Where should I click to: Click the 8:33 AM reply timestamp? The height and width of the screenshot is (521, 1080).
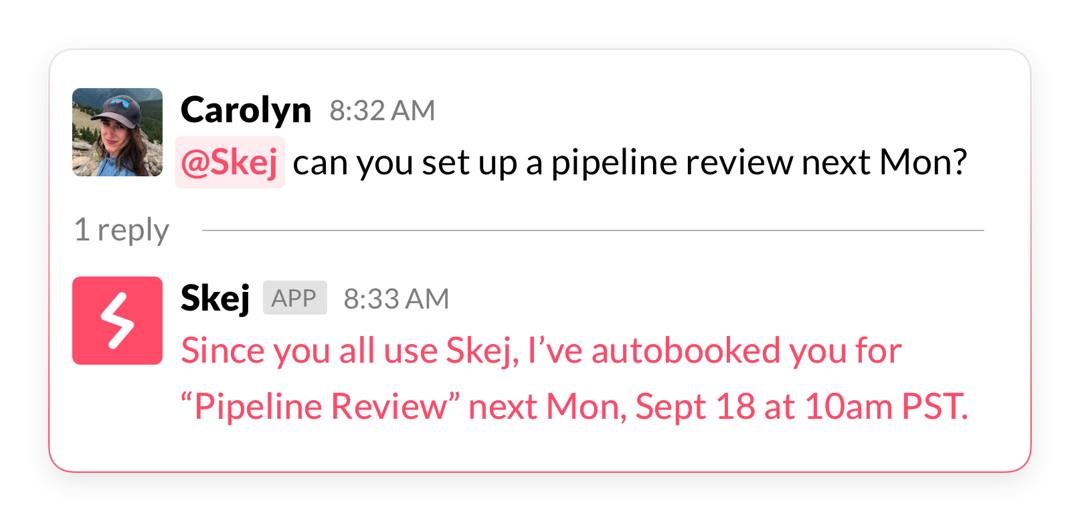tap(396, 298)
